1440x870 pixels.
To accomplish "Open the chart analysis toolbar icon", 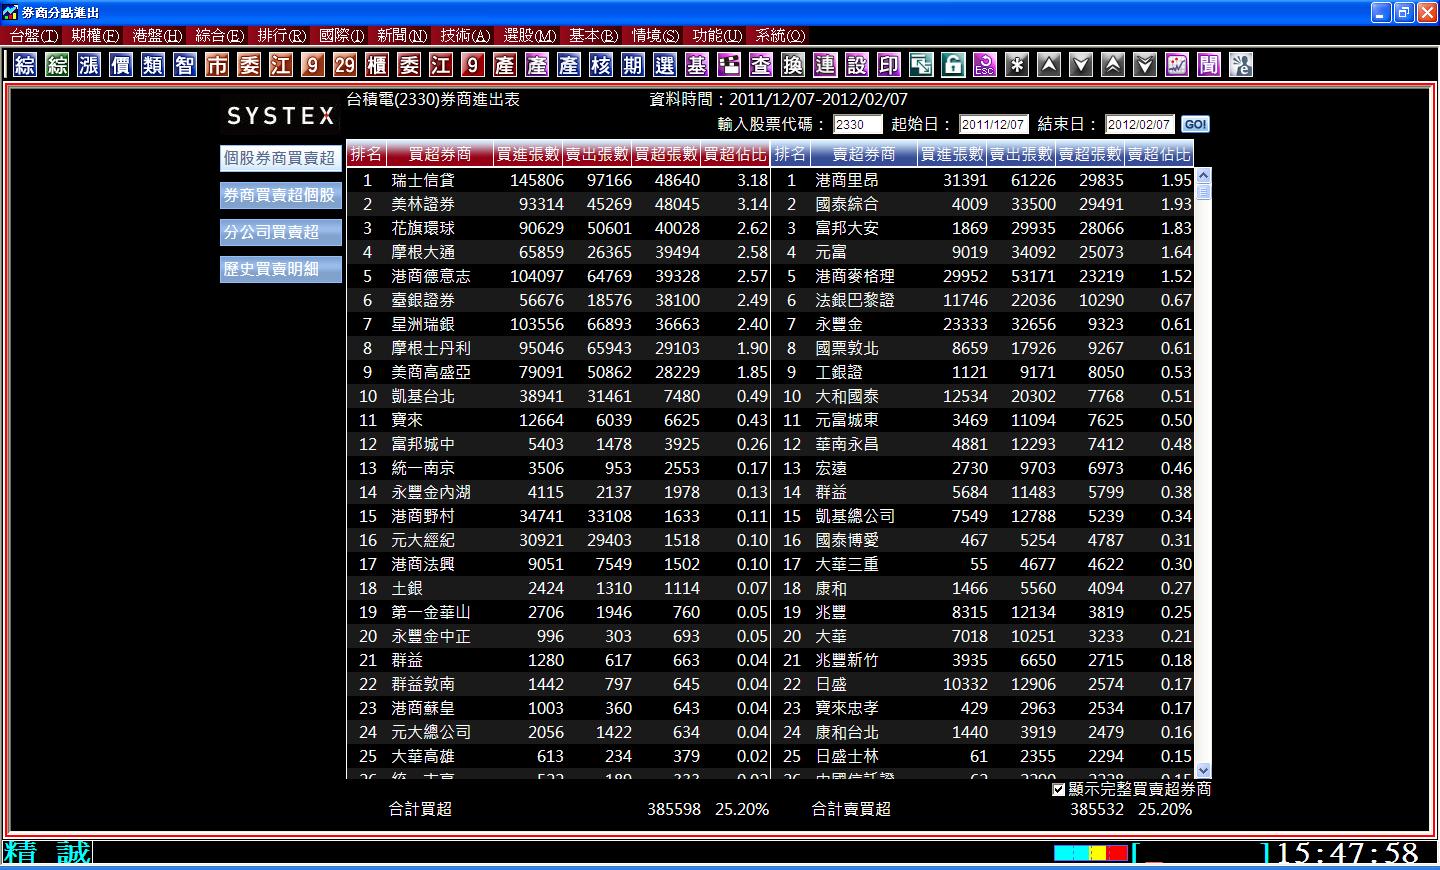I will click(1177, 65).
